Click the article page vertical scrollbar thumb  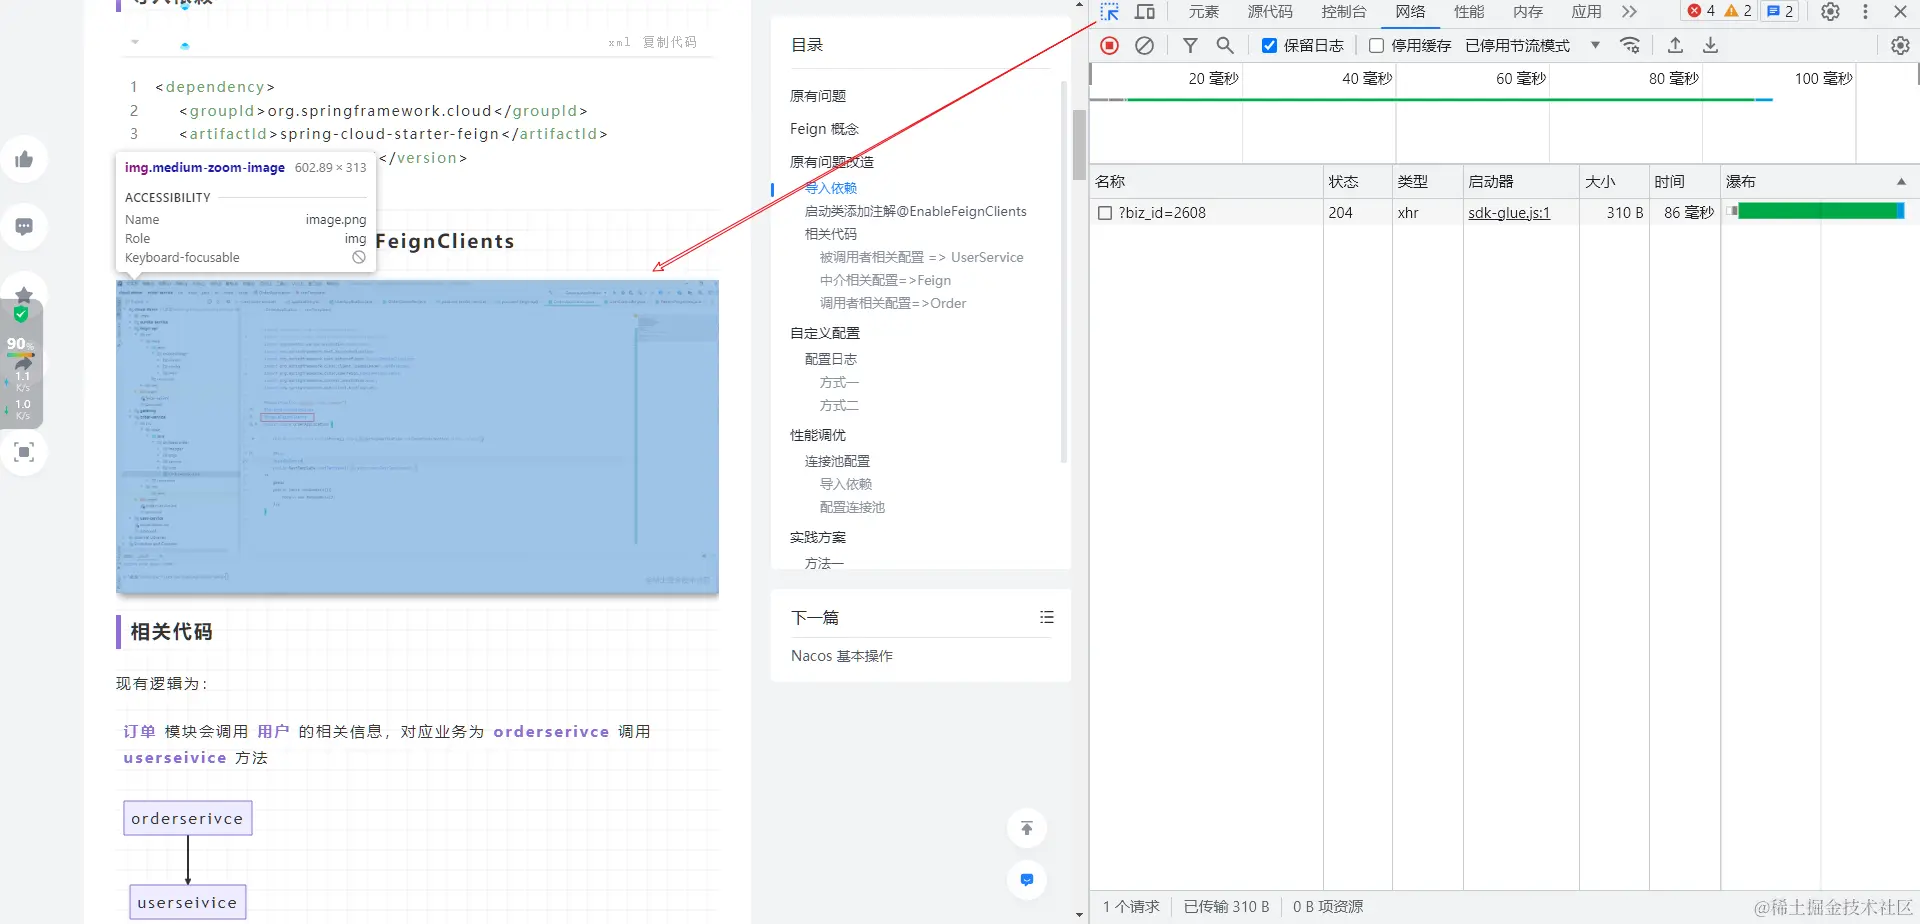point(1079,144)
